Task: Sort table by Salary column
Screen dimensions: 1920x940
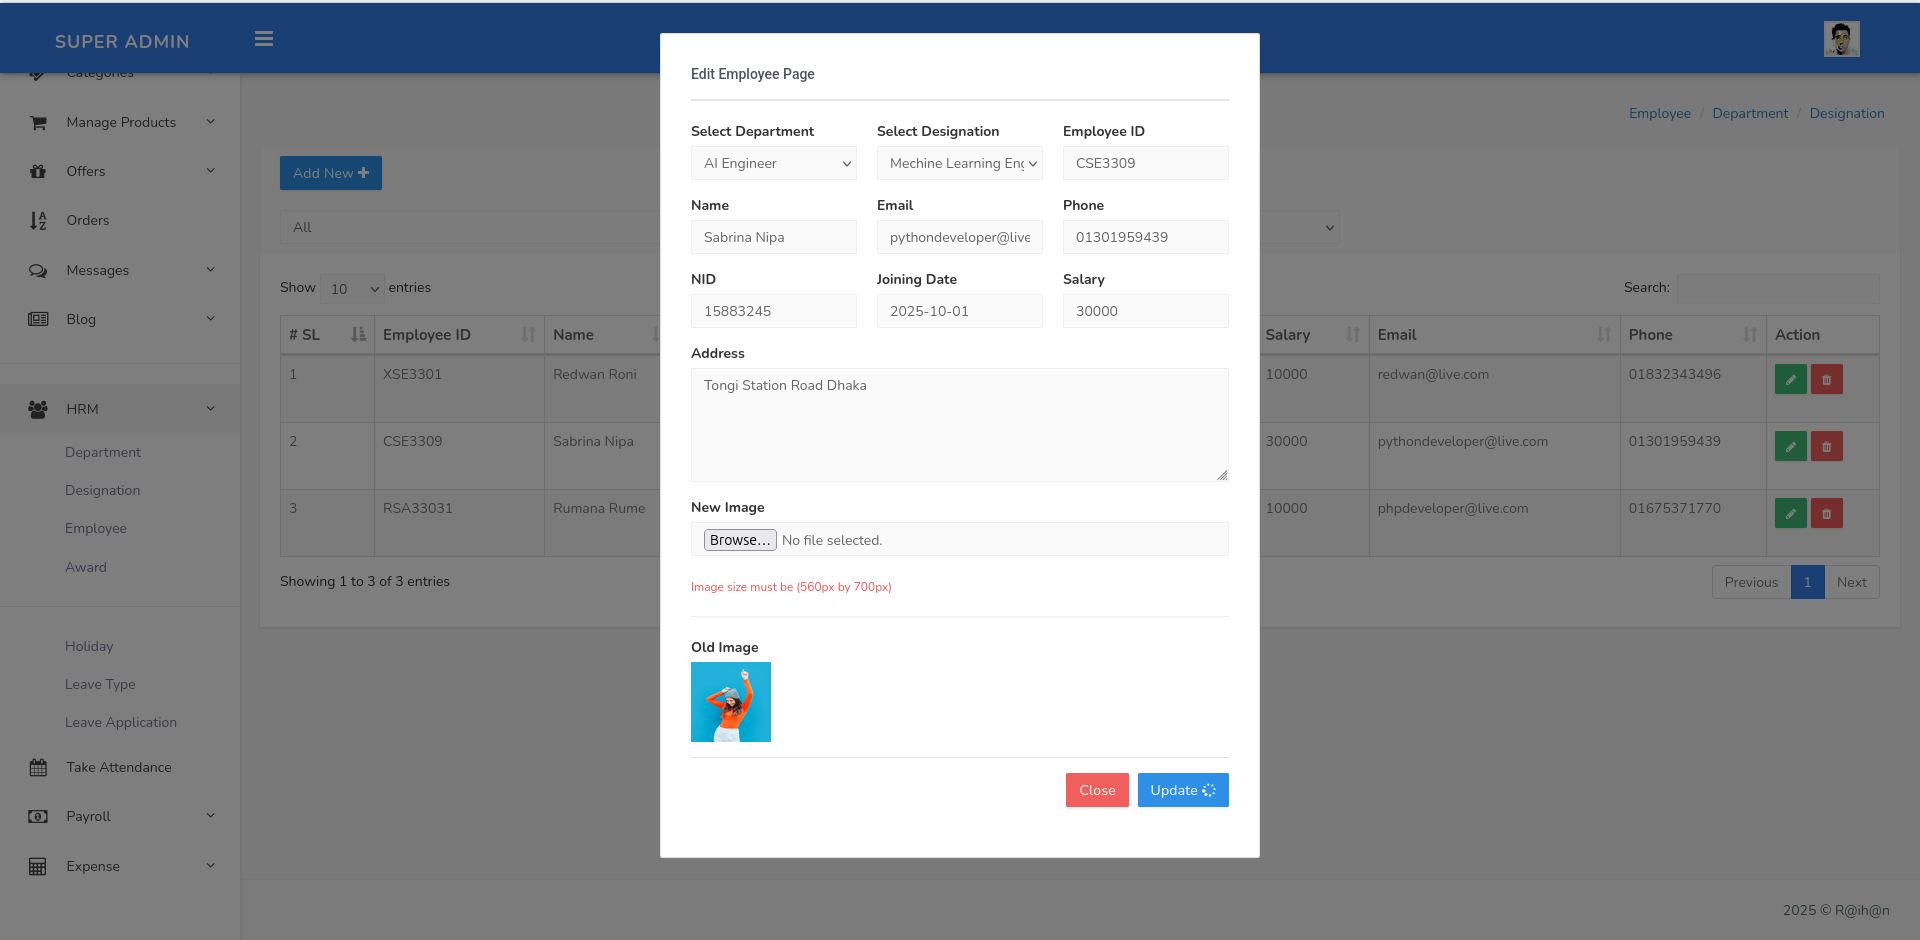Action: (x=1313, y=335)
